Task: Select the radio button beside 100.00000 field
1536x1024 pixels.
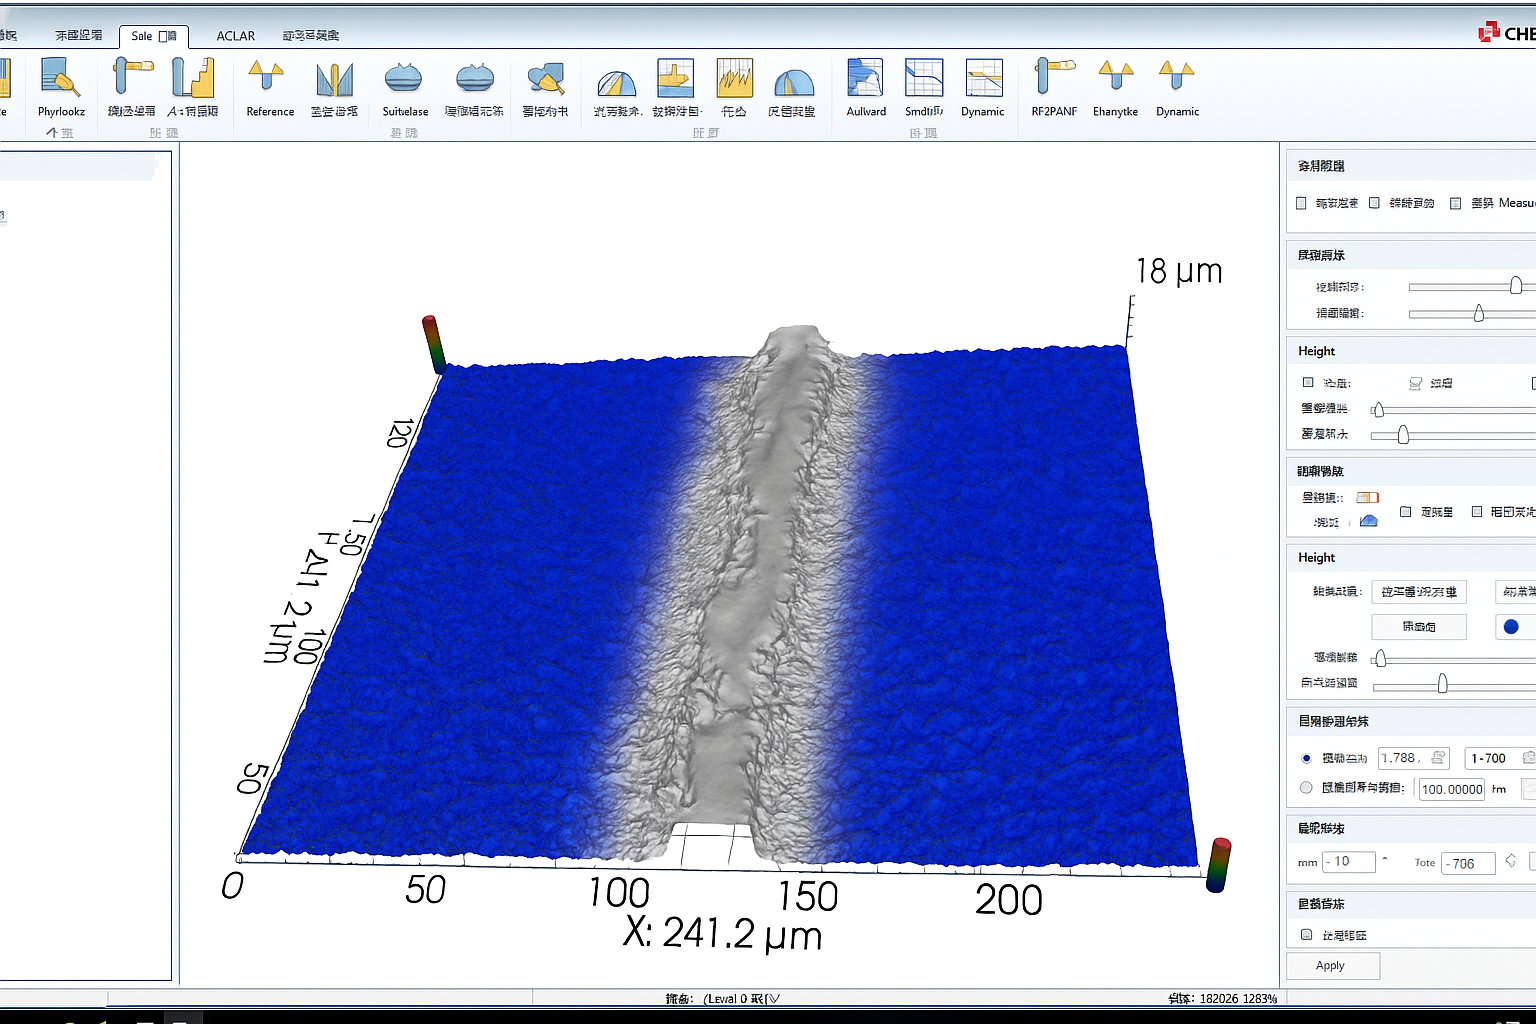Action: [x=1306, y=788]
